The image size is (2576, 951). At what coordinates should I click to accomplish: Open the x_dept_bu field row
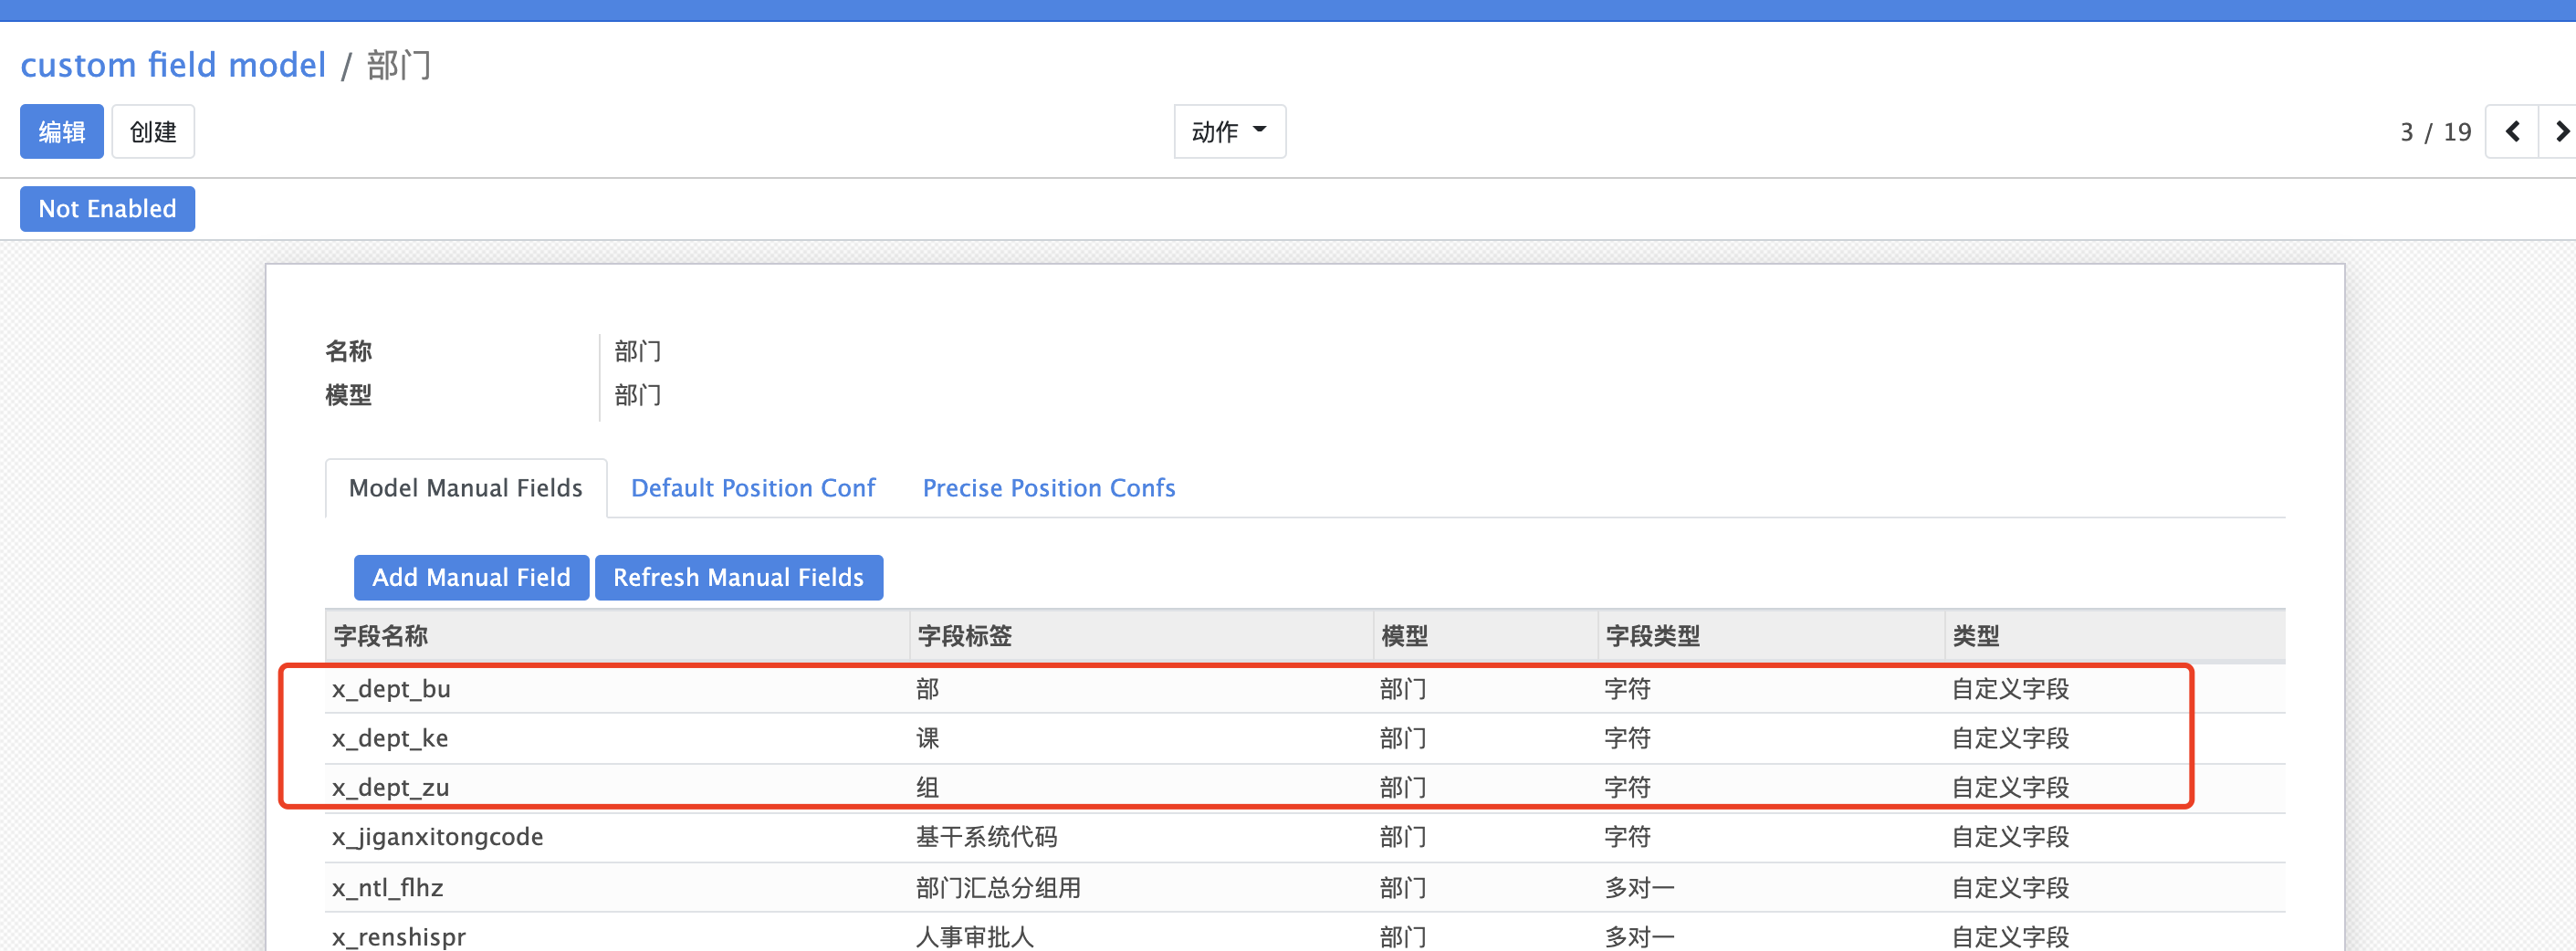click(392, 689)
